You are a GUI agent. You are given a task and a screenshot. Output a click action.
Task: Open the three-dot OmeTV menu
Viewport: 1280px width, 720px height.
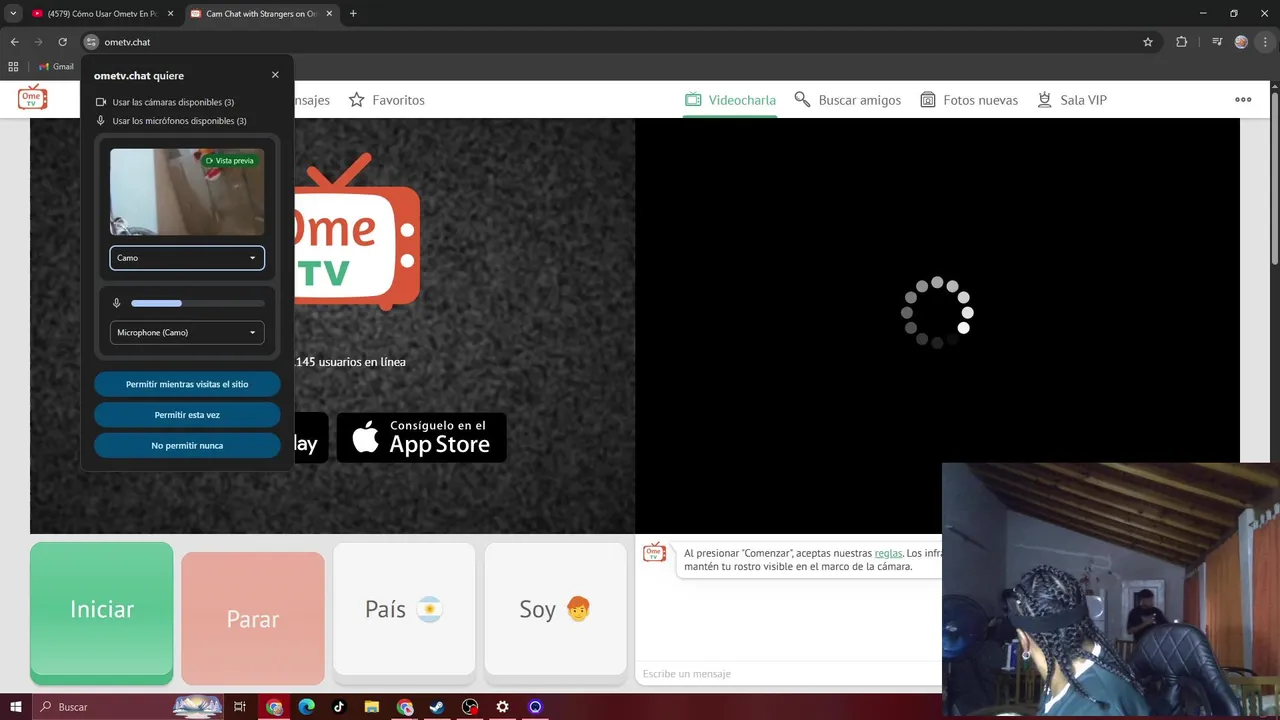tap(1243, 99)
